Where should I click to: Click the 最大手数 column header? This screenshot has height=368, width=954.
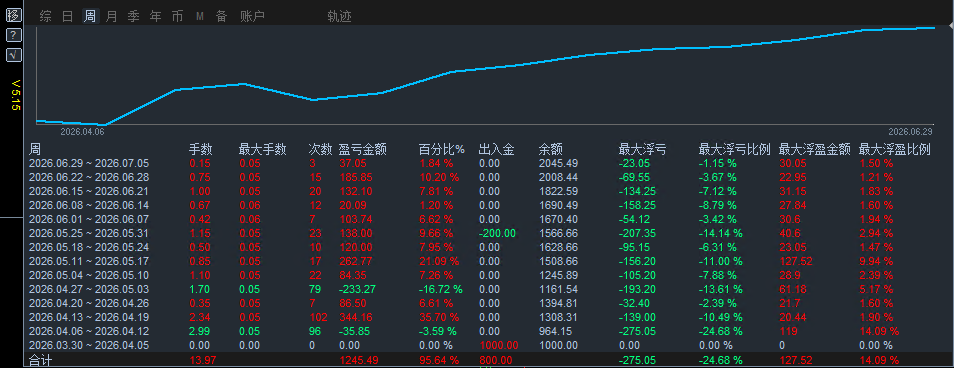(x=262, y=149)
